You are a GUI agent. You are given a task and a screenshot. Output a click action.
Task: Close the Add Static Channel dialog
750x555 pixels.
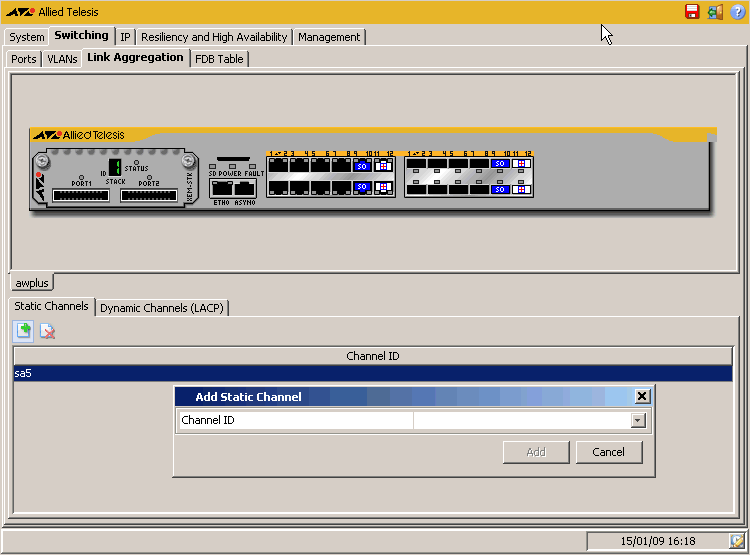click(x=642, y=396)
